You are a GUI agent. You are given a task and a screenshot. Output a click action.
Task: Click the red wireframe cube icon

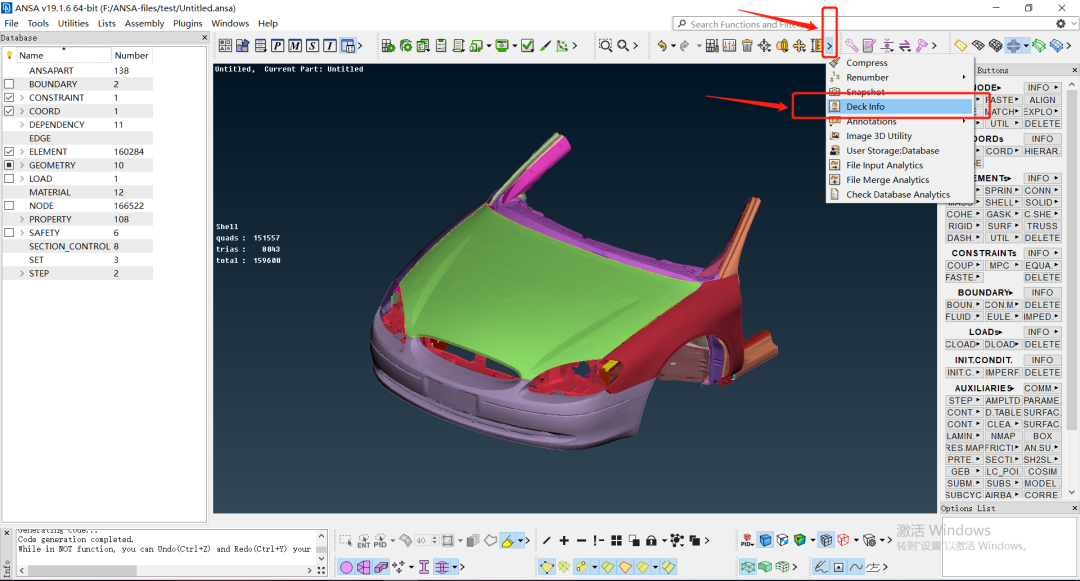844,540
